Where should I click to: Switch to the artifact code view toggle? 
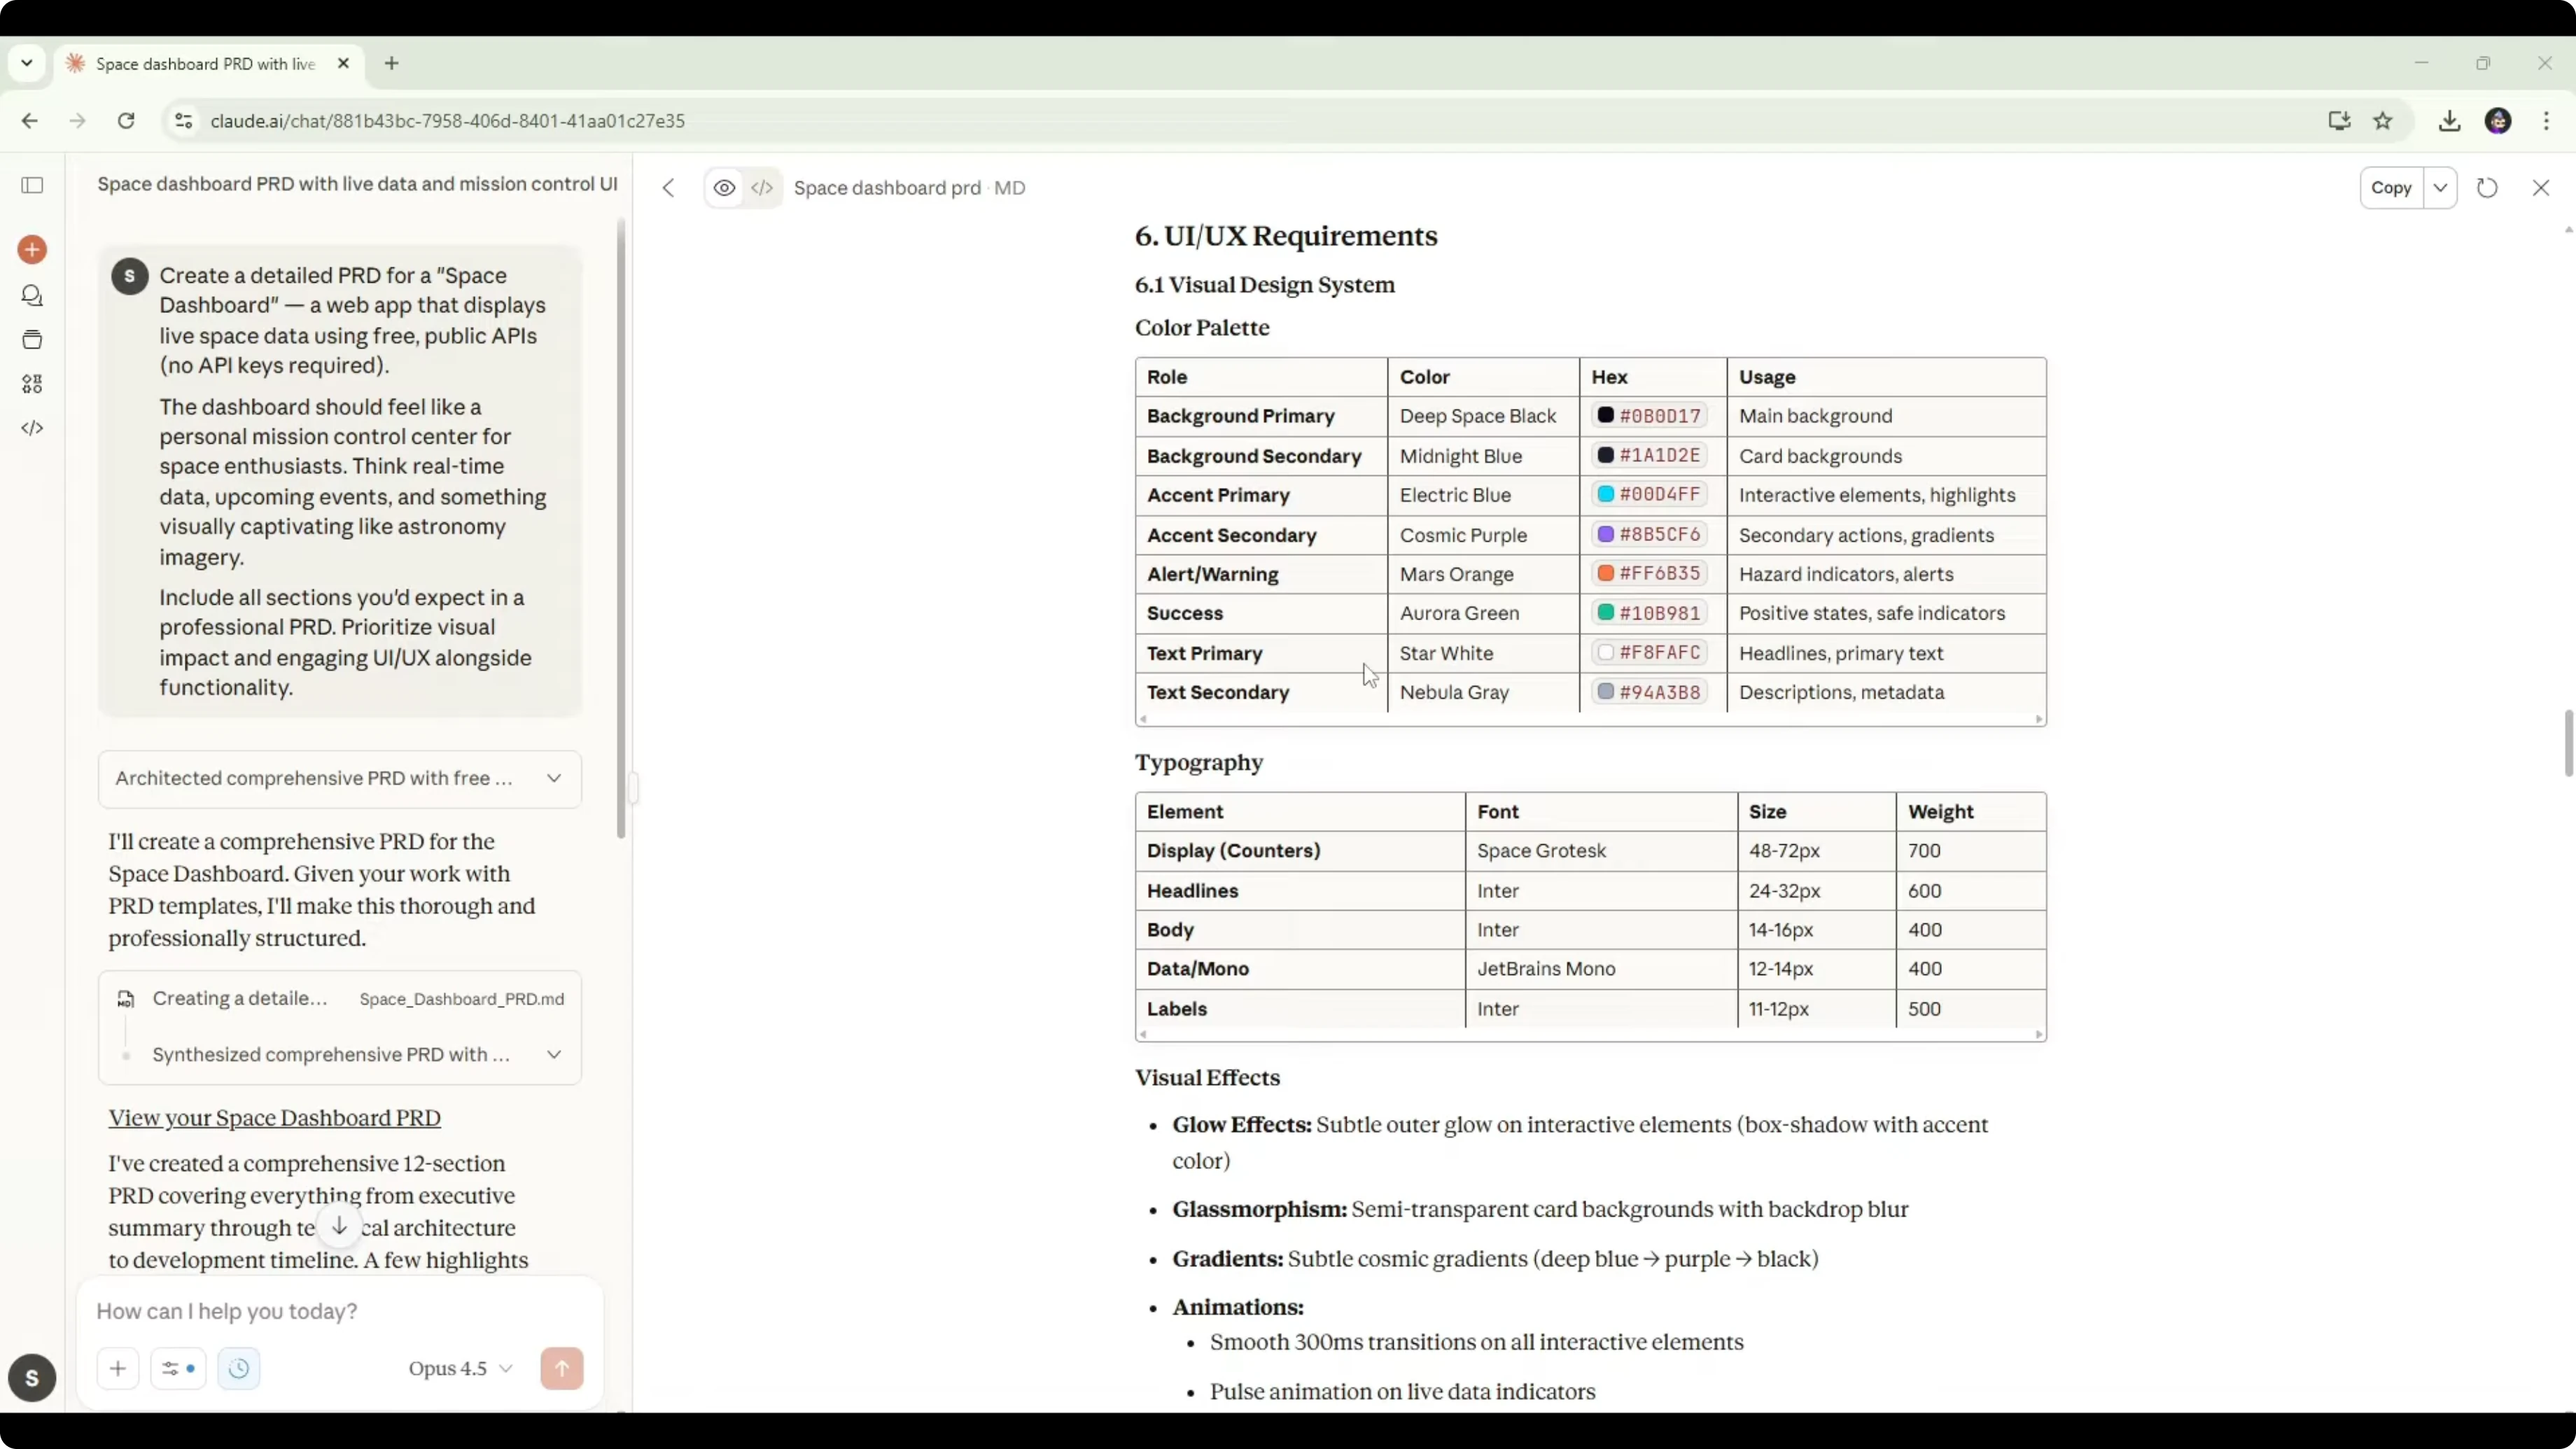click(762, 188)
